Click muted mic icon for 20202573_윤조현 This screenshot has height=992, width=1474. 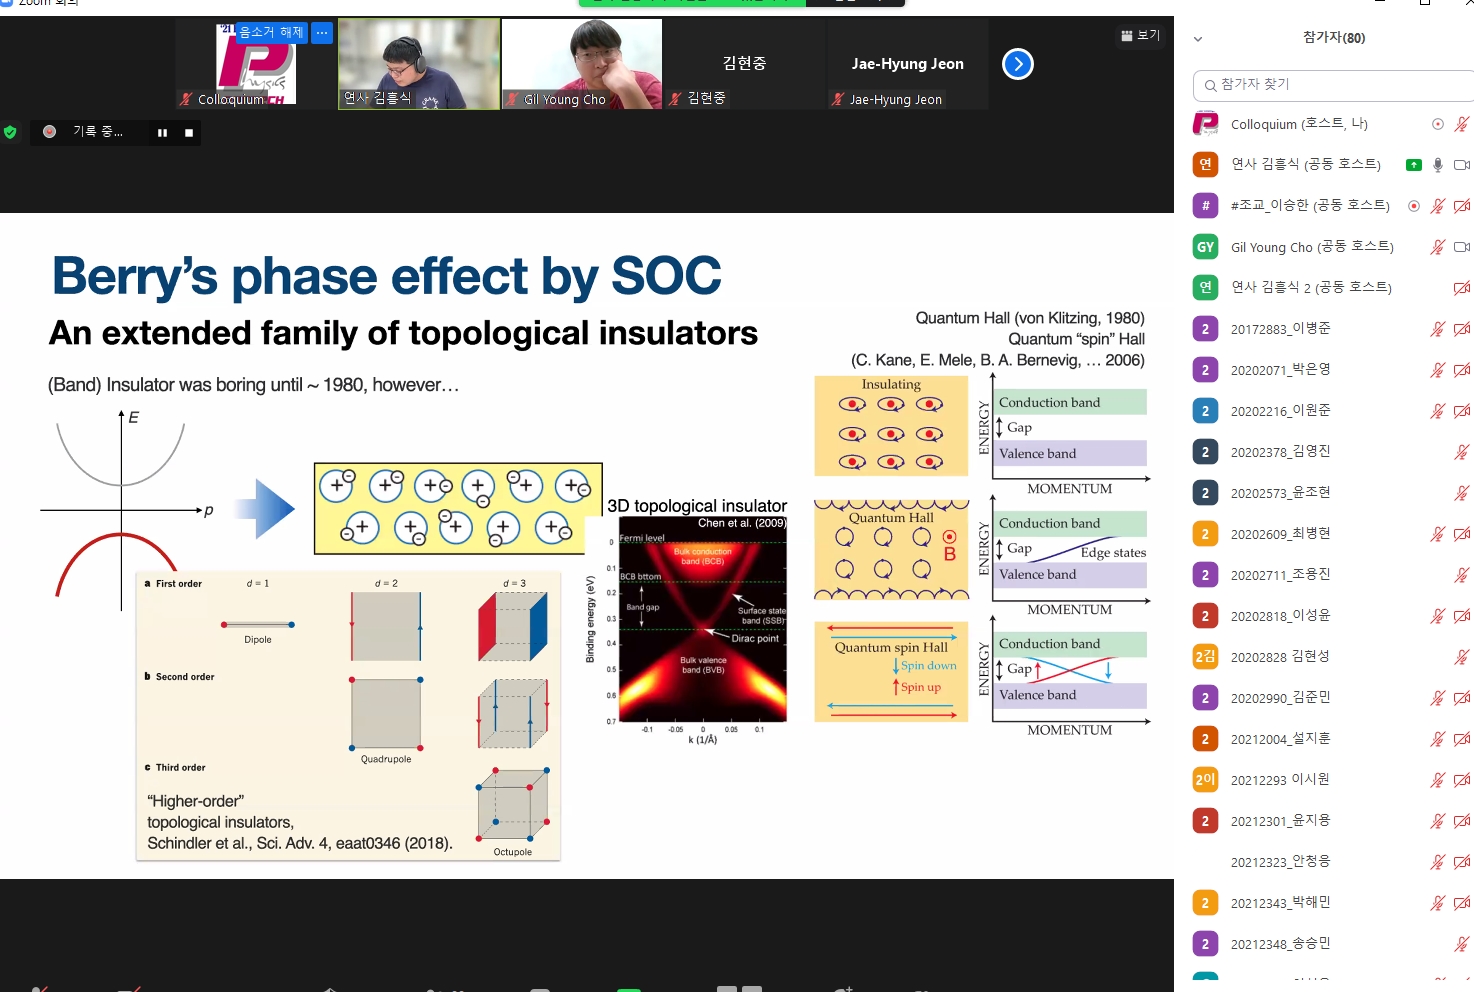[x=1461, y=493]
